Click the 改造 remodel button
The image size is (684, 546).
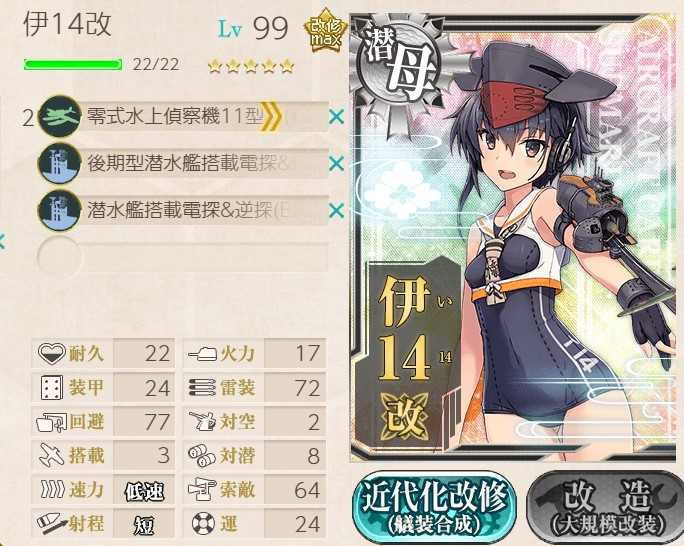pos(606,507)
